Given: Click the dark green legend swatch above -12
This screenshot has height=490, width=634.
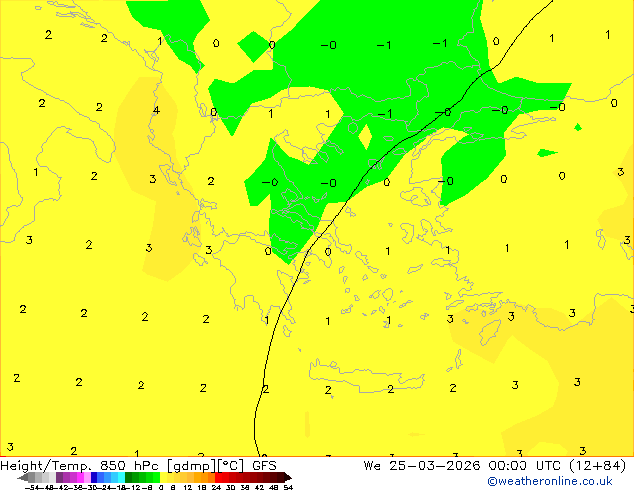Looking at the screenshot, I should click(x=129, y=477).
